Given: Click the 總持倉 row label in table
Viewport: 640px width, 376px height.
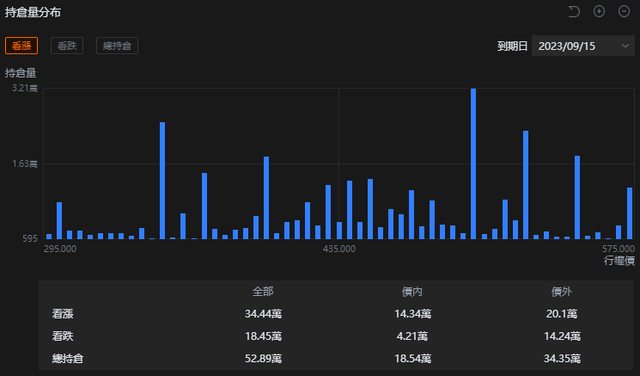Looking at the screenshot, I should coord(68,358).
